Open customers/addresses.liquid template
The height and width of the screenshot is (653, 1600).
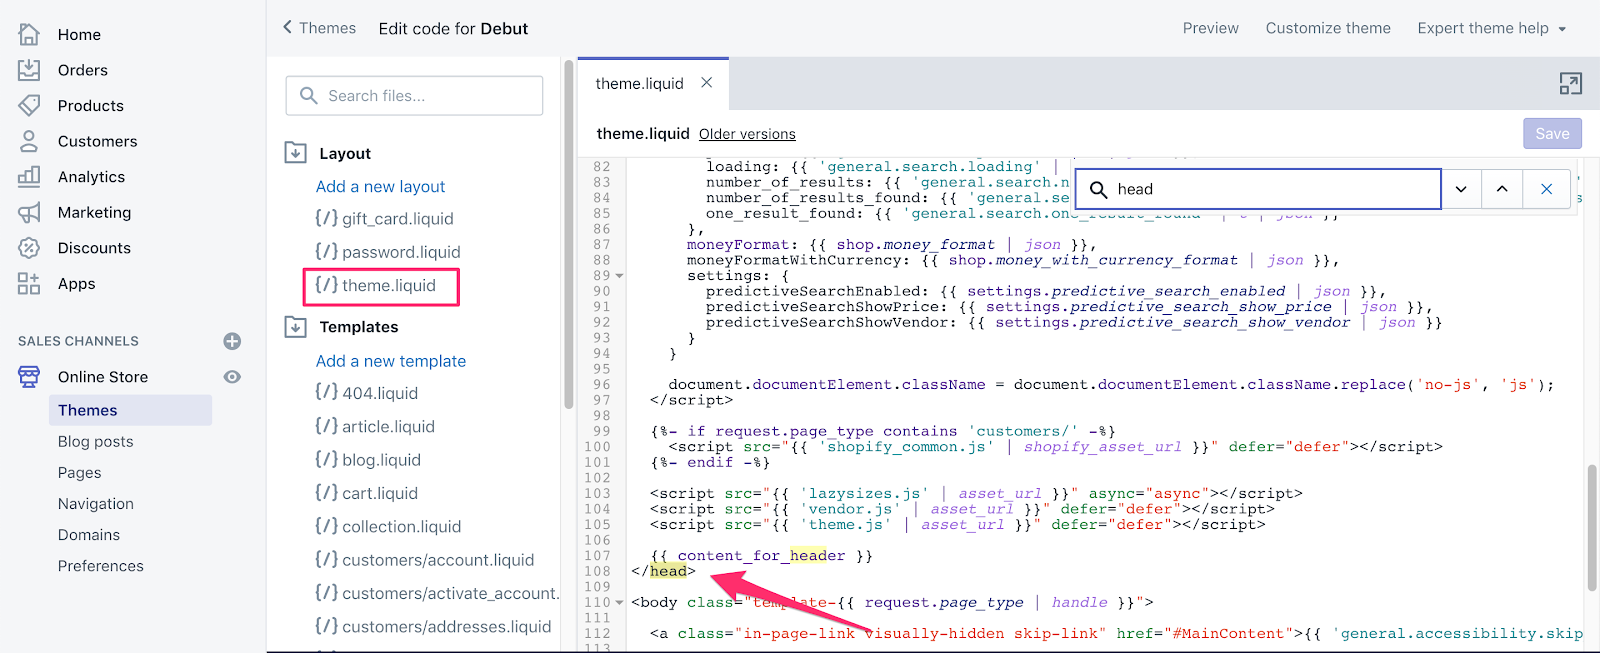coord(432,626)
